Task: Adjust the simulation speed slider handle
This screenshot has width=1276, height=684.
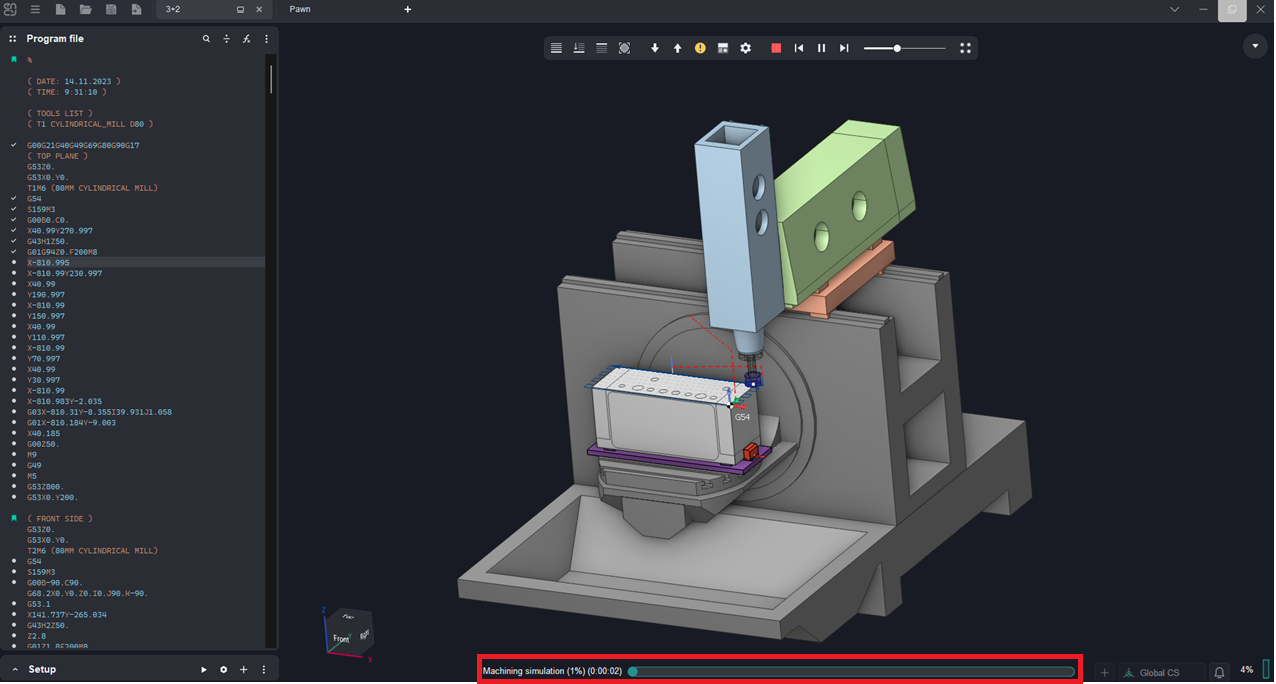Action: click(897, 48)
